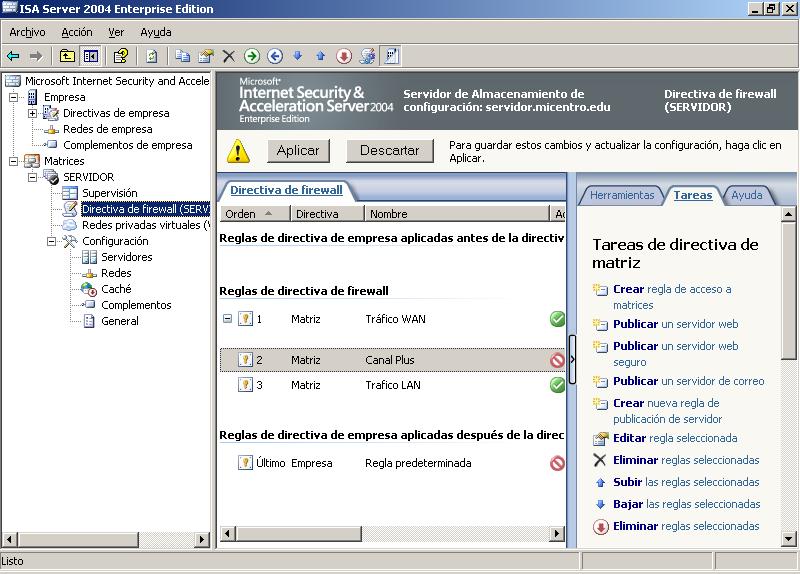Open Supervisión node in the tree

109,193
